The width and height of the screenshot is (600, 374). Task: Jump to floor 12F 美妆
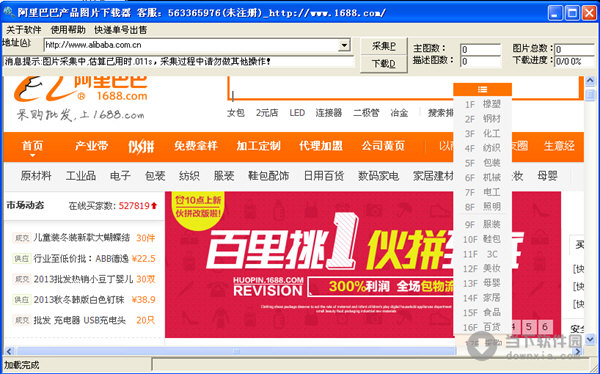tap(482, 269)
